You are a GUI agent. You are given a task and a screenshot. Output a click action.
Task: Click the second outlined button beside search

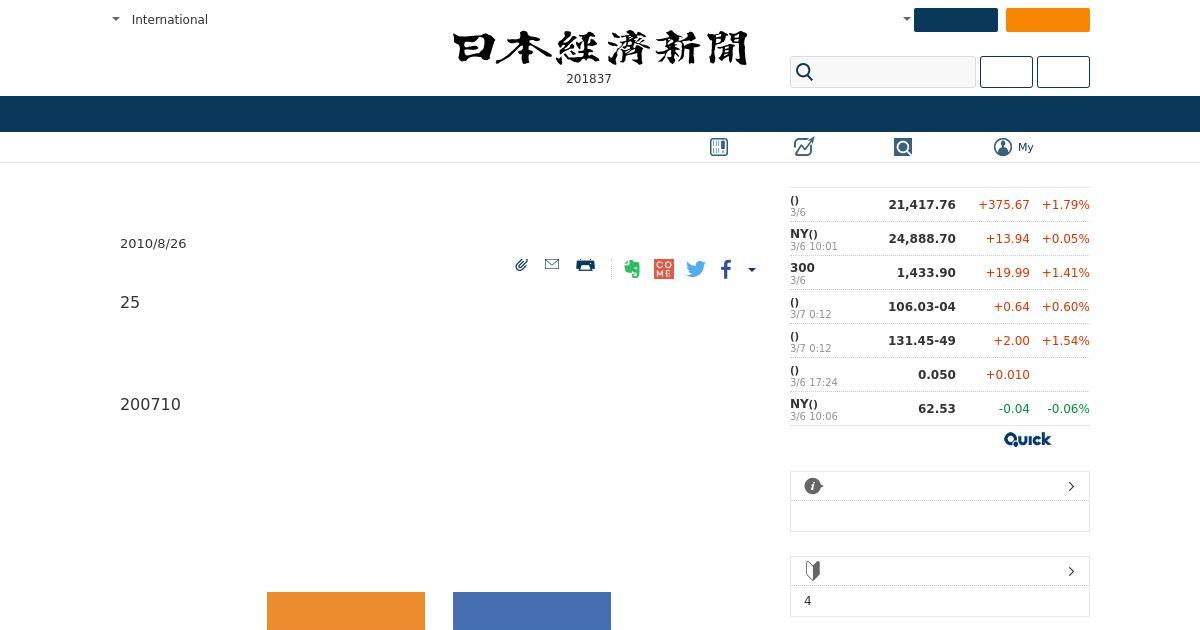[x=1063, y=72]
